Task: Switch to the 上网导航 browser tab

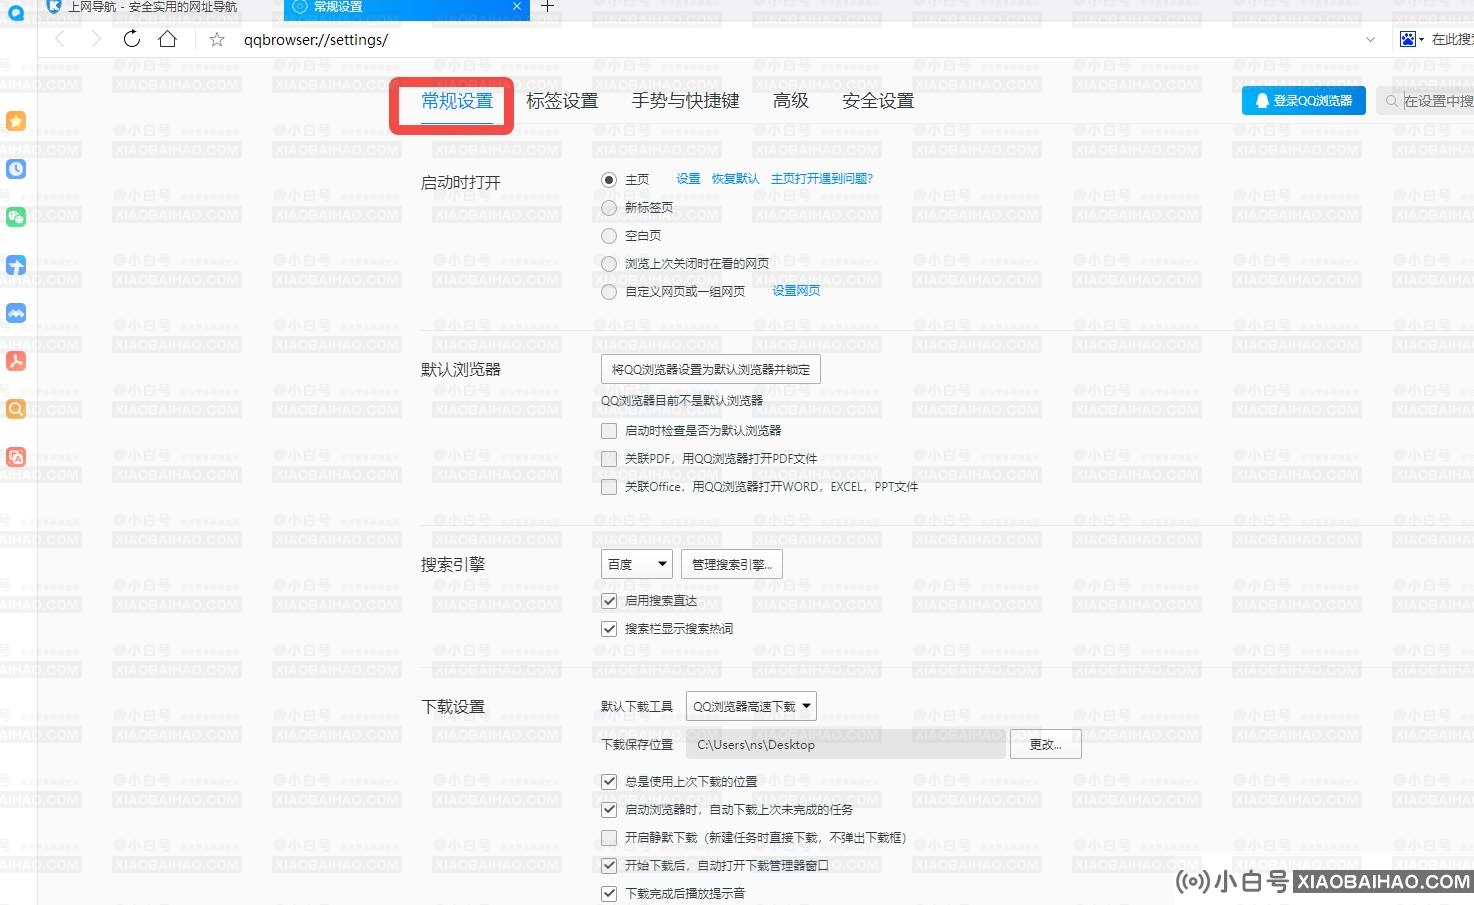Action: click(x=152, y=7)
